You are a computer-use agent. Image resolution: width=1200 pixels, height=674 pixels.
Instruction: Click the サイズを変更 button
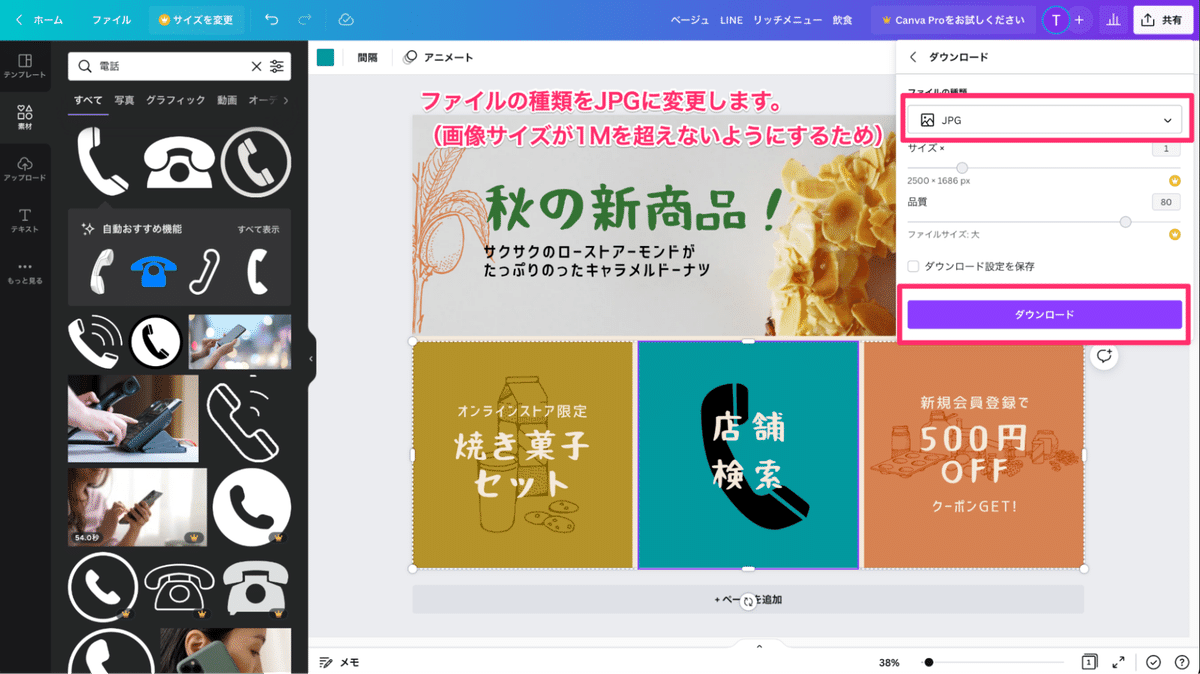click(x=196, y=20)
